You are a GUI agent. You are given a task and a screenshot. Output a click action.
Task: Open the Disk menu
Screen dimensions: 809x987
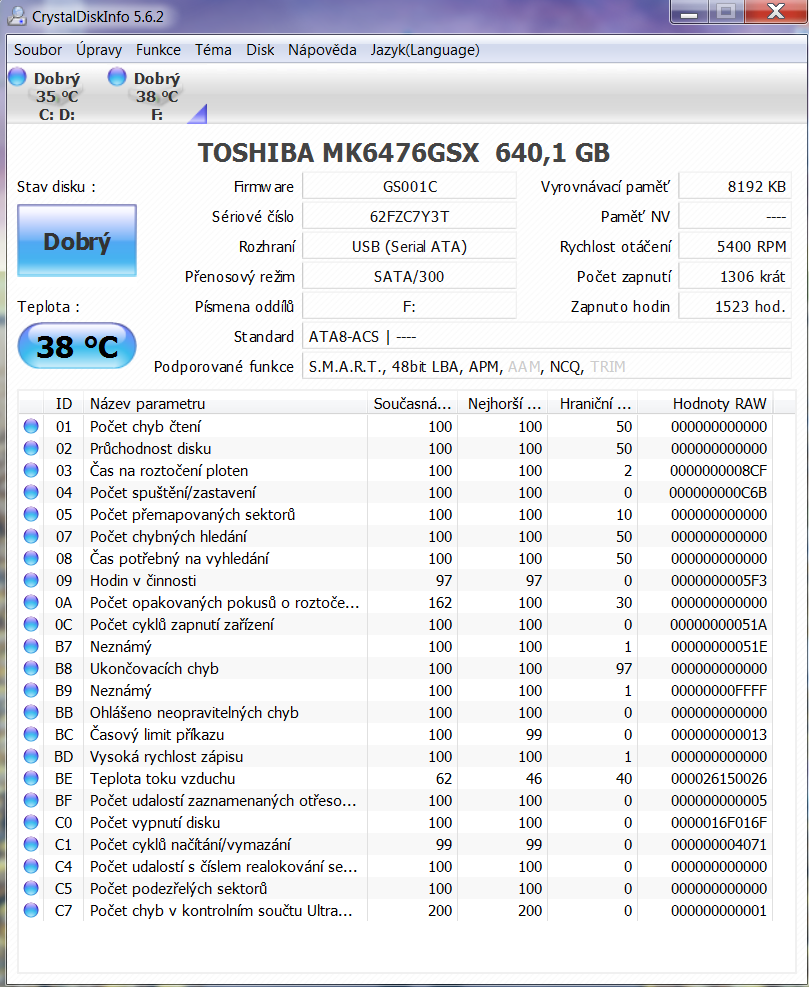pos(260,50)
